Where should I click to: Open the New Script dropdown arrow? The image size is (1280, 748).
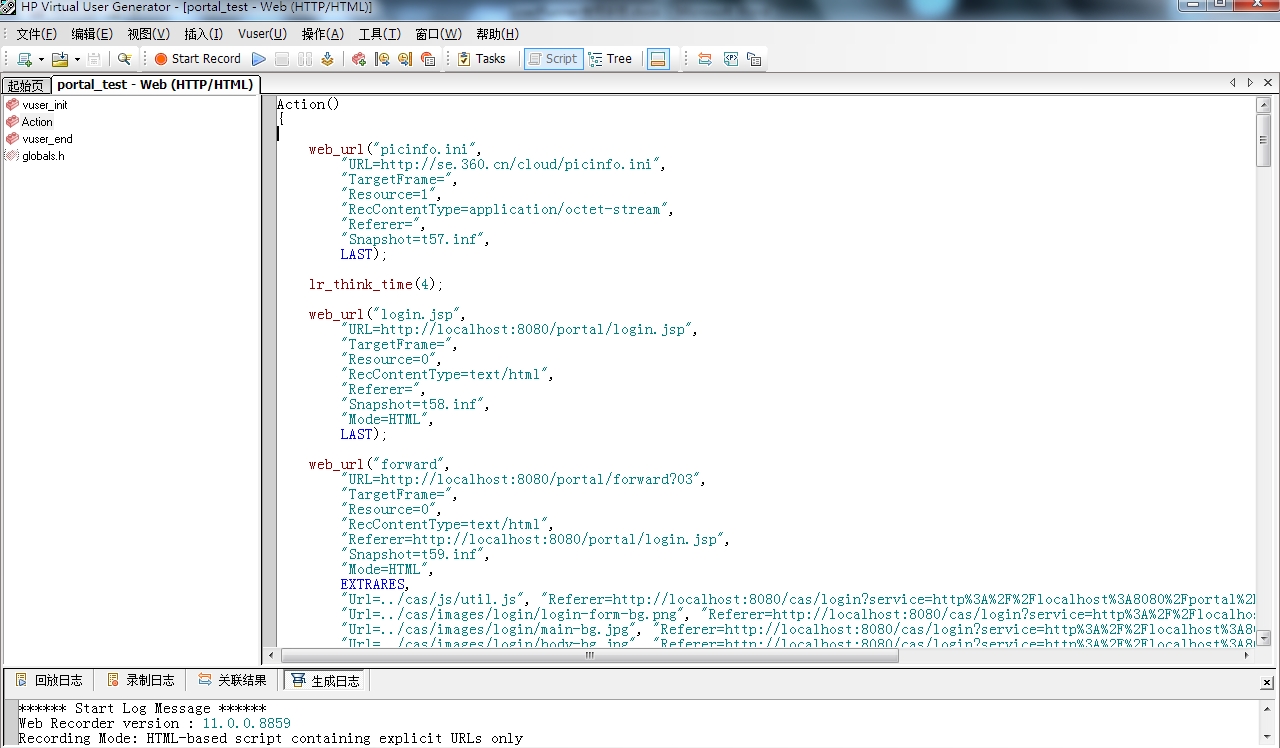(41, 59)
